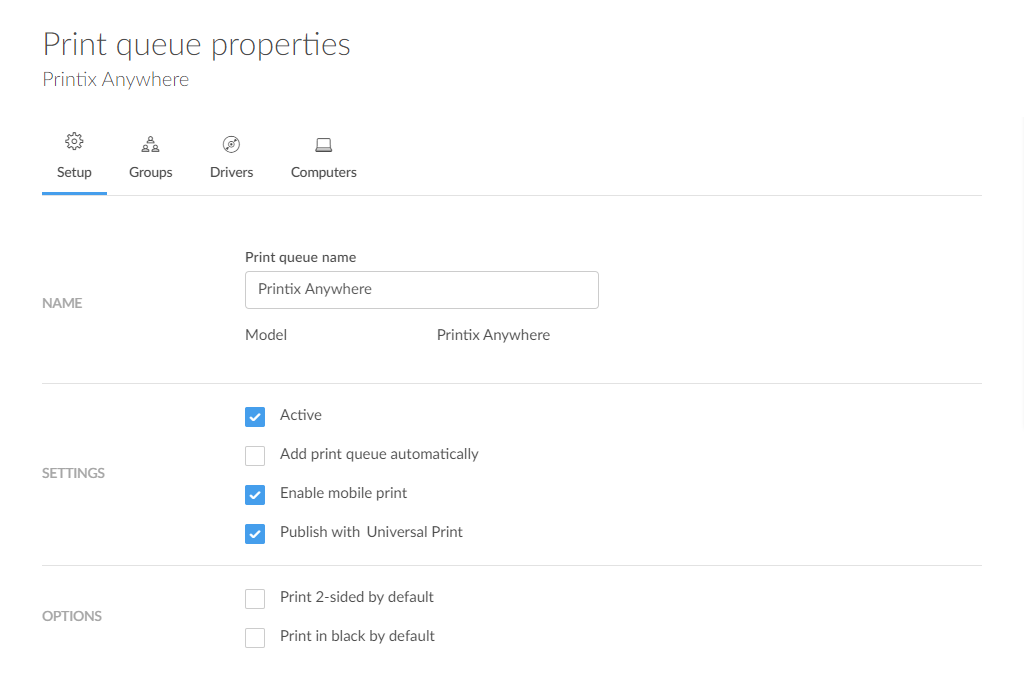Click the Printix Anywhere subtitle under heading
The height and width of the screenshot is (674, 1024).
tap(116, 80)
